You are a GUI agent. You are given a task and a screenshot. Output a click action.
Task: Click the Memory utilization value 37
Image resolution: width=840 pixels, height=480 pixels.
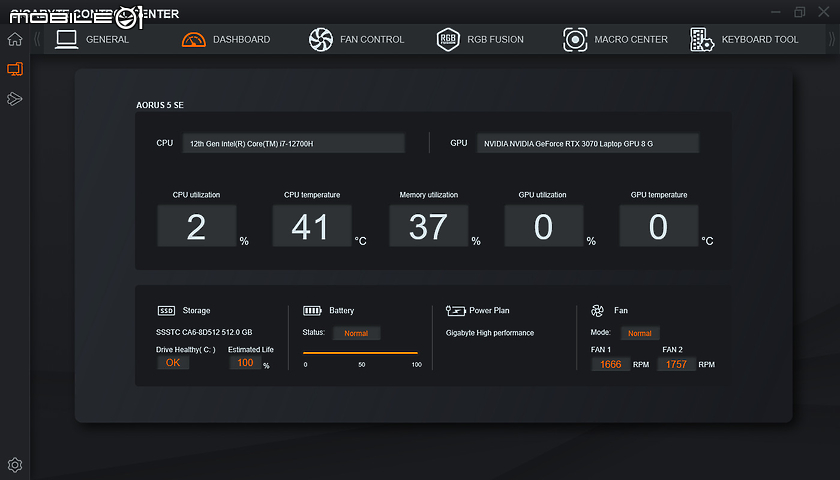coord(429,226)
